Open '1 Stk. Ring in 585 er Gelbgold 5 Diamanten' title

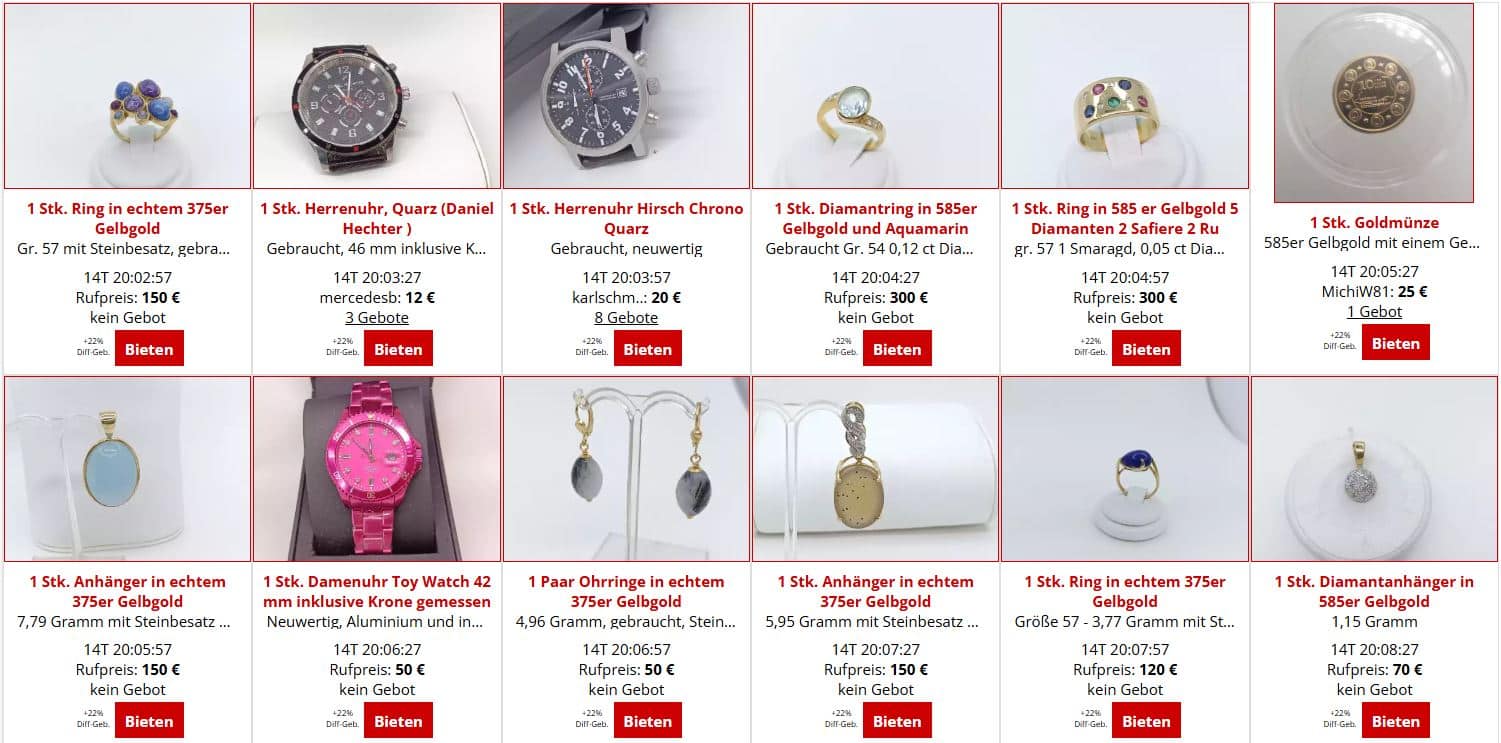(x=1125, y=218)
